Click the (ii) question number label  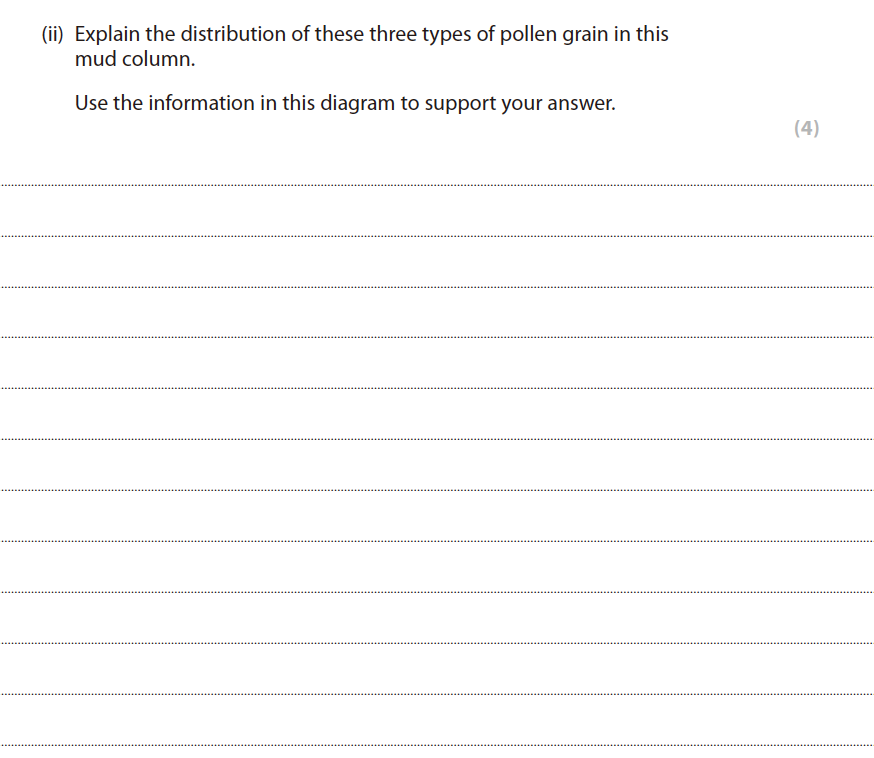[x=54, y=34]
